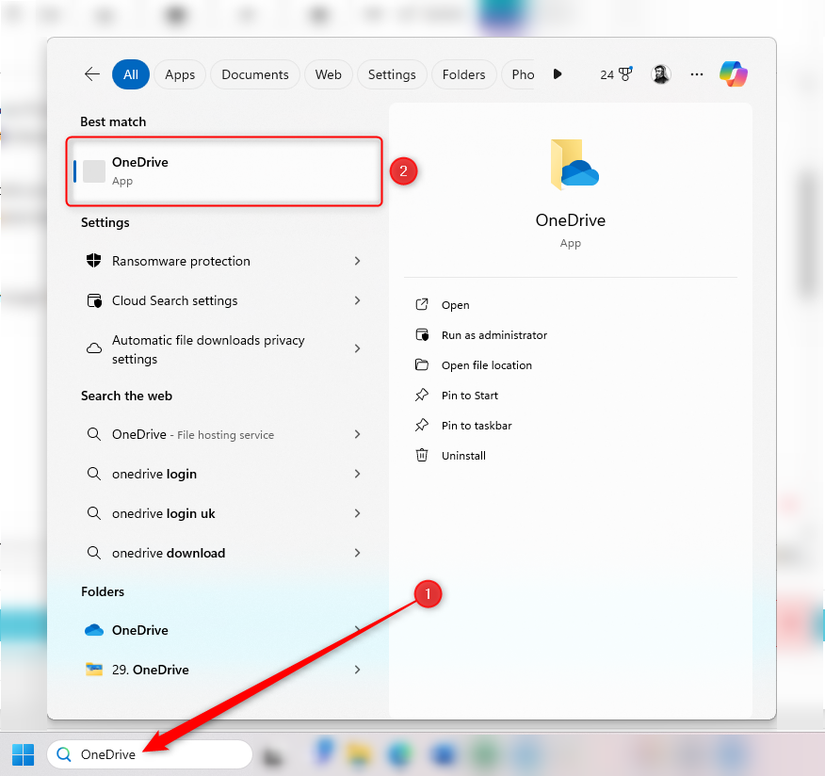Click the back arrow in search window
This screenshot has width=825, height=776.
tap(92, 73)
